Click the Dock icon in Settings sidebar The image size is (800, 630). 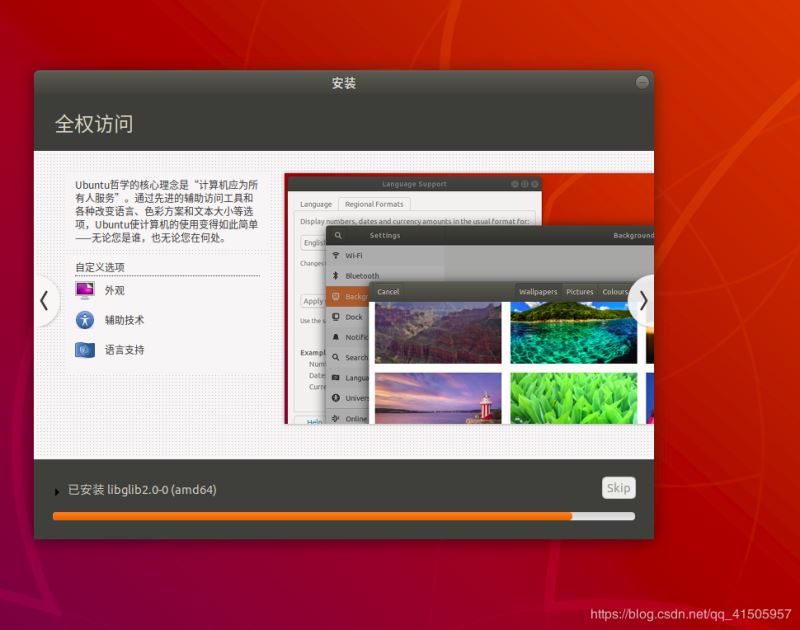pos(336,317)
